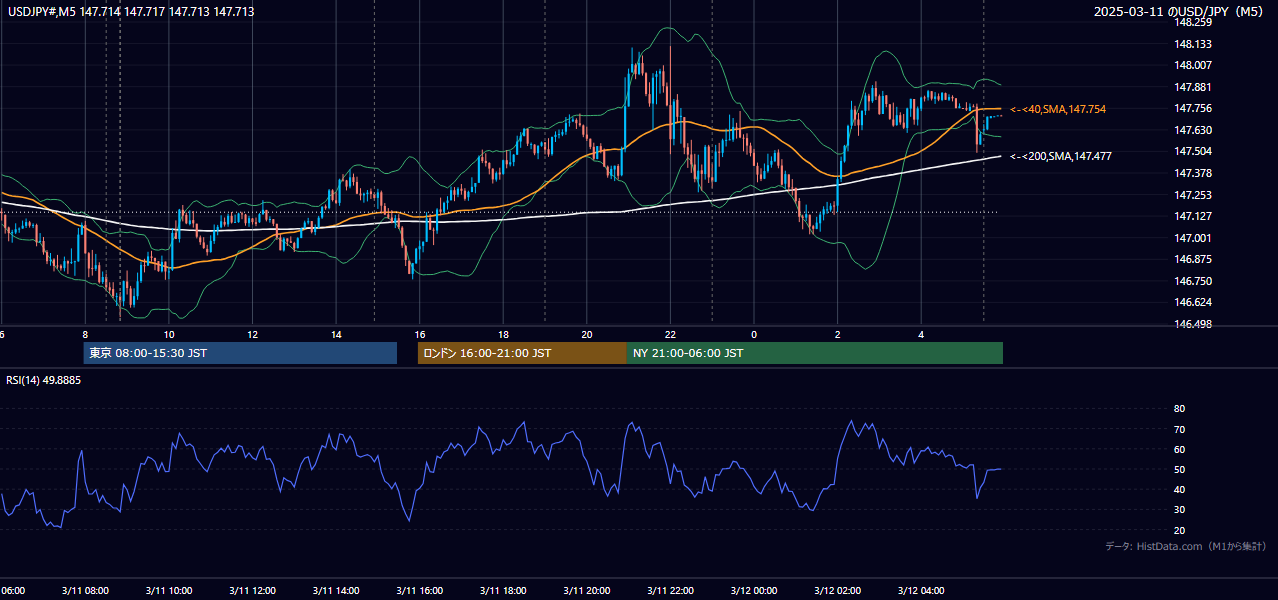Click RSI scale value 30
Image resolution: width=1278 pixels, height=600 pixels.
click(1179, 510)
